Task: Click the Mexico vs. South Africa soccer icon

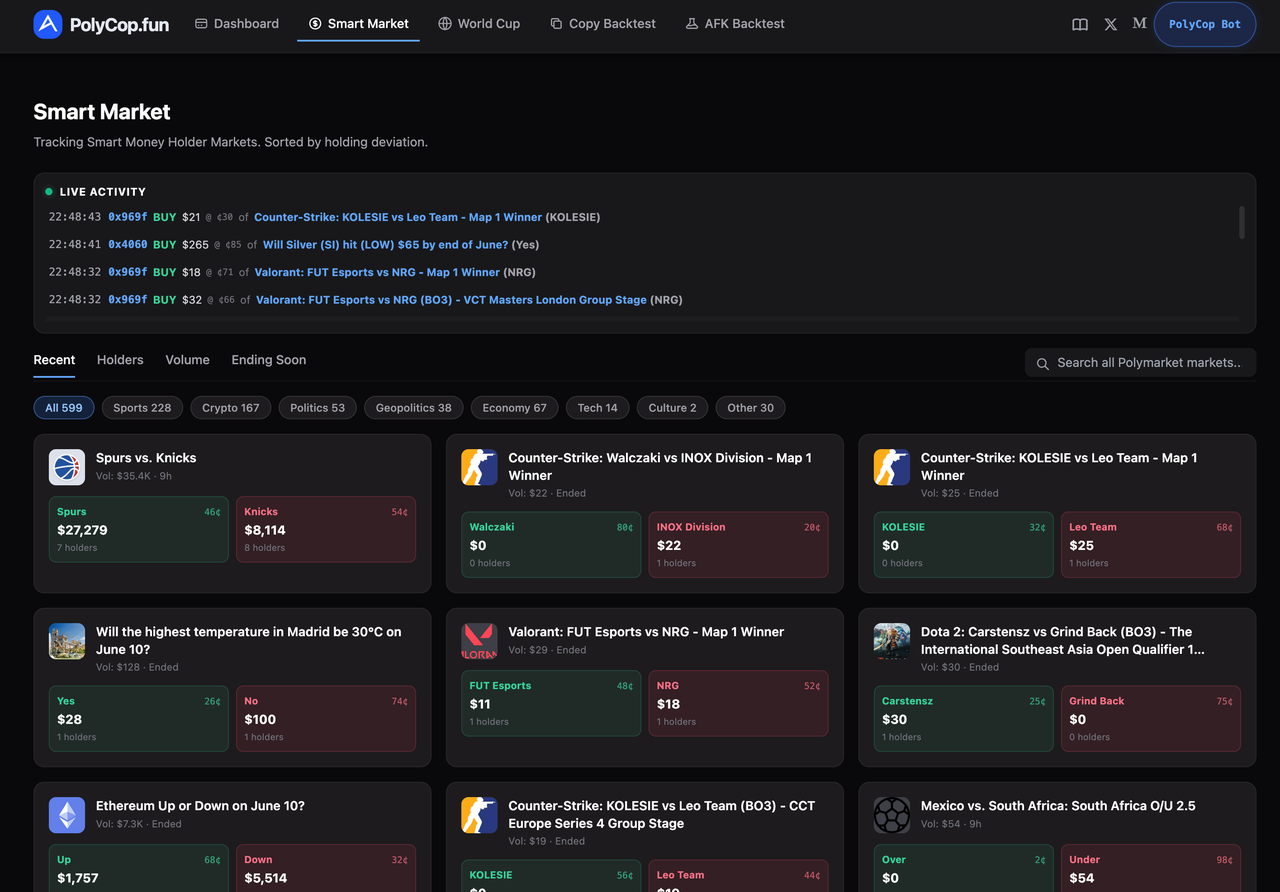Action: (x=892, y=815)
